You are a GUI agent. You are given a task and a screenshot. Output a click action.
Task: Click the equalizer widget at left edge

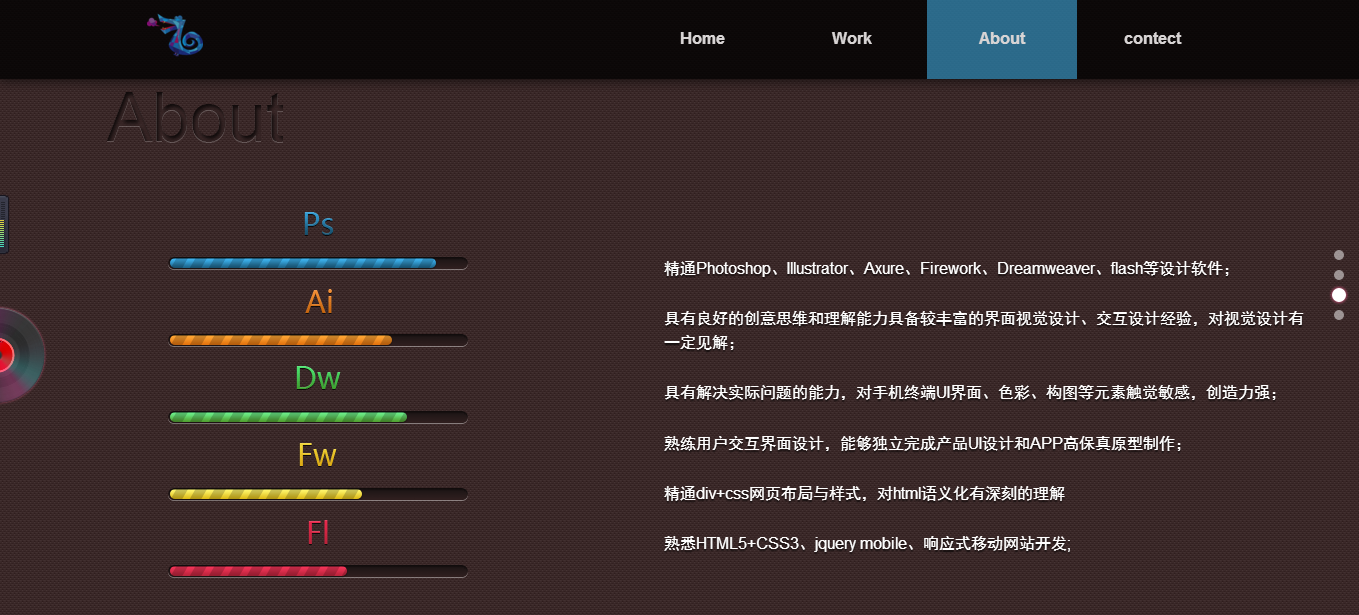pos(4,224)
